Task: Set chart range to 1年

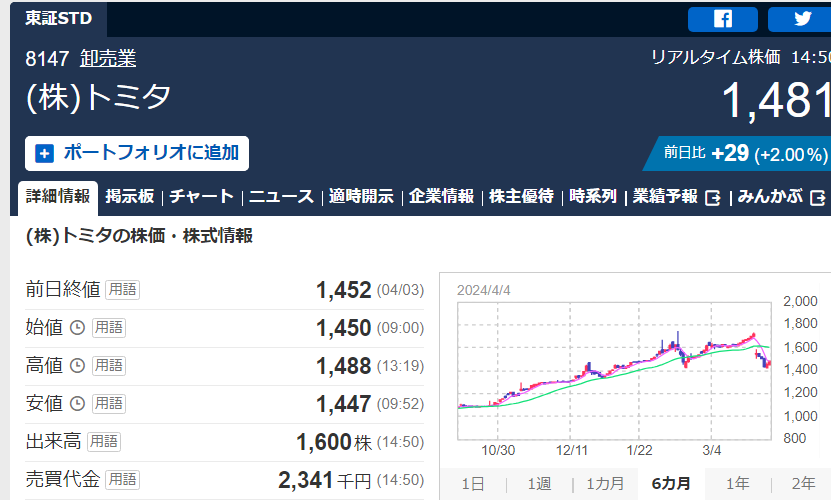Action: [737, 484]
